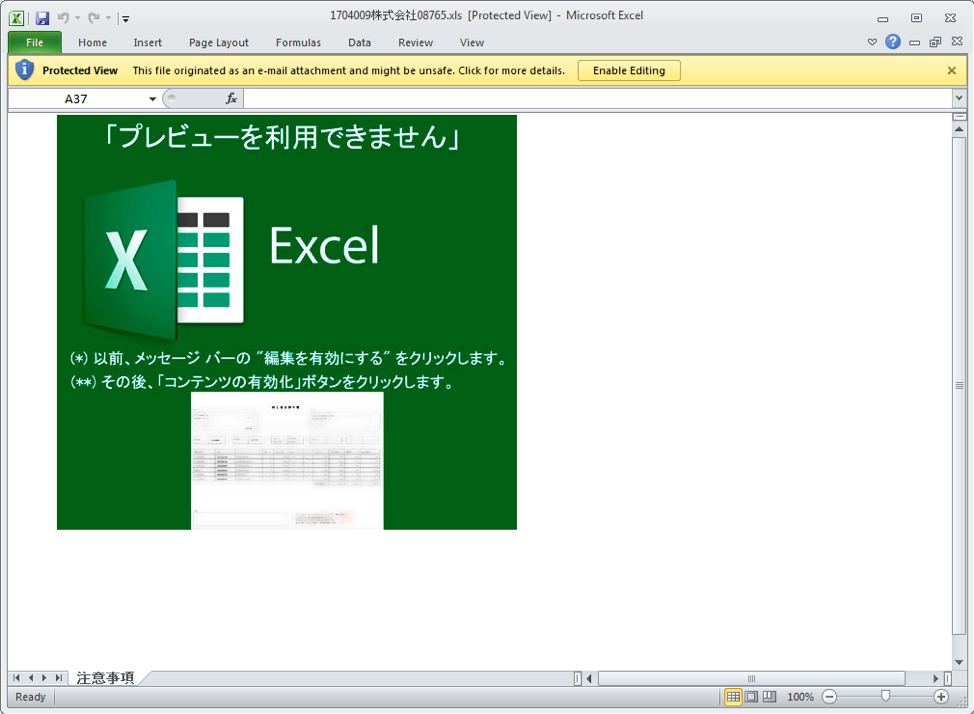Open the Redo history dropdown arrow

click(109, 18)
